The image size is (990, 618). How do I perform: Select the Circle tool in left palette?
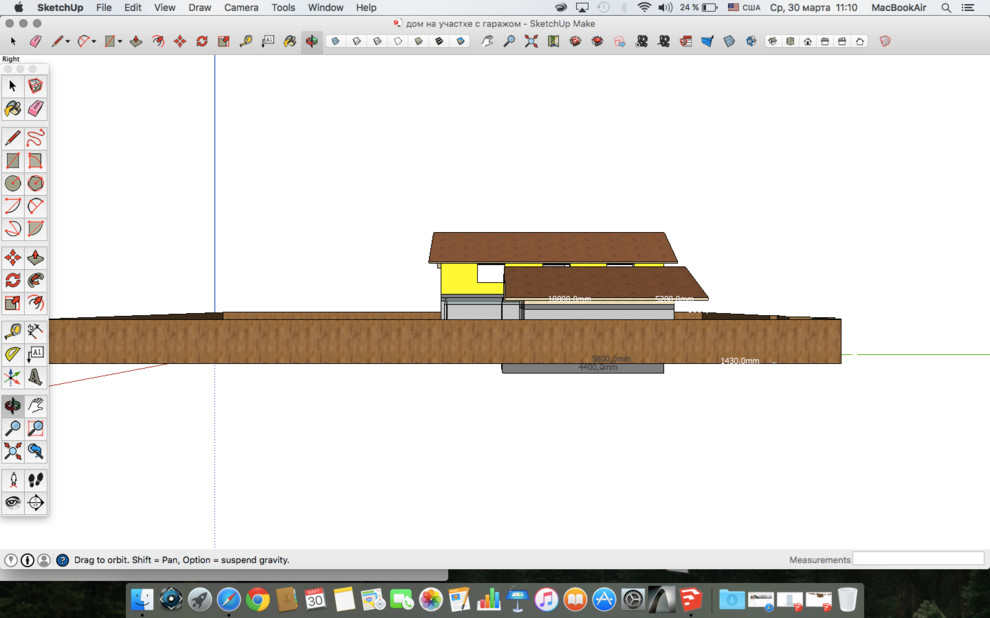tap(13, 184)
